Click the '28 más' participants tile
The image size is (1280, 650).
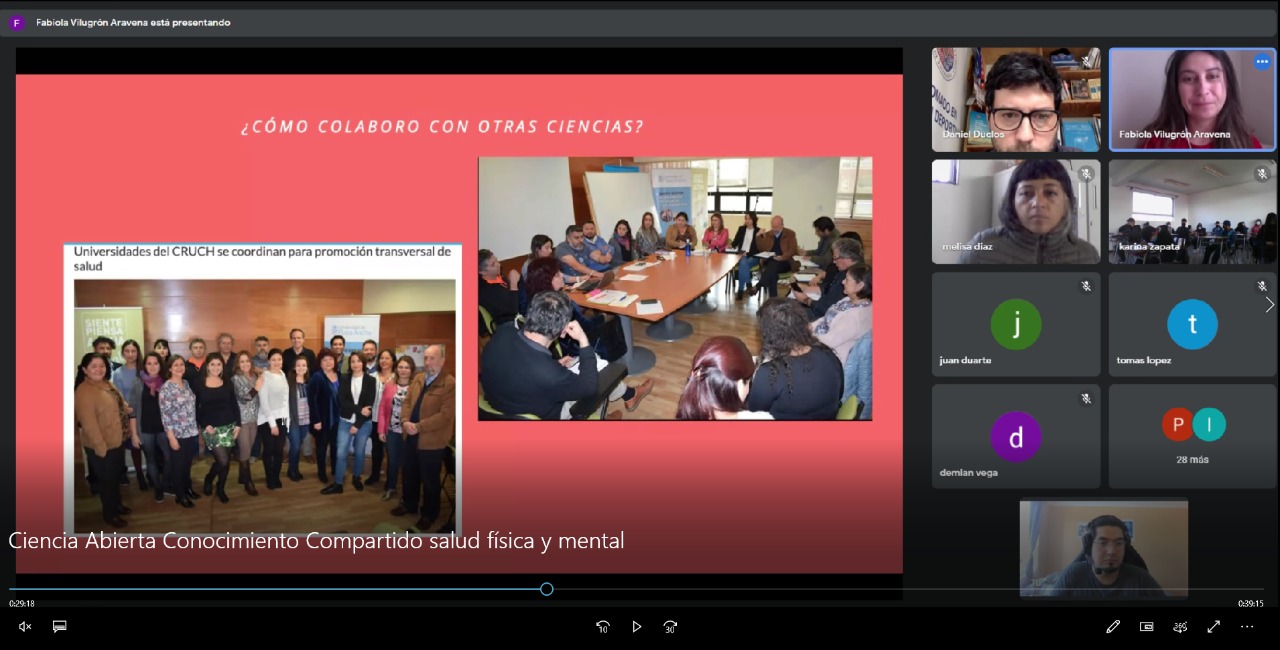(1192, 437)
